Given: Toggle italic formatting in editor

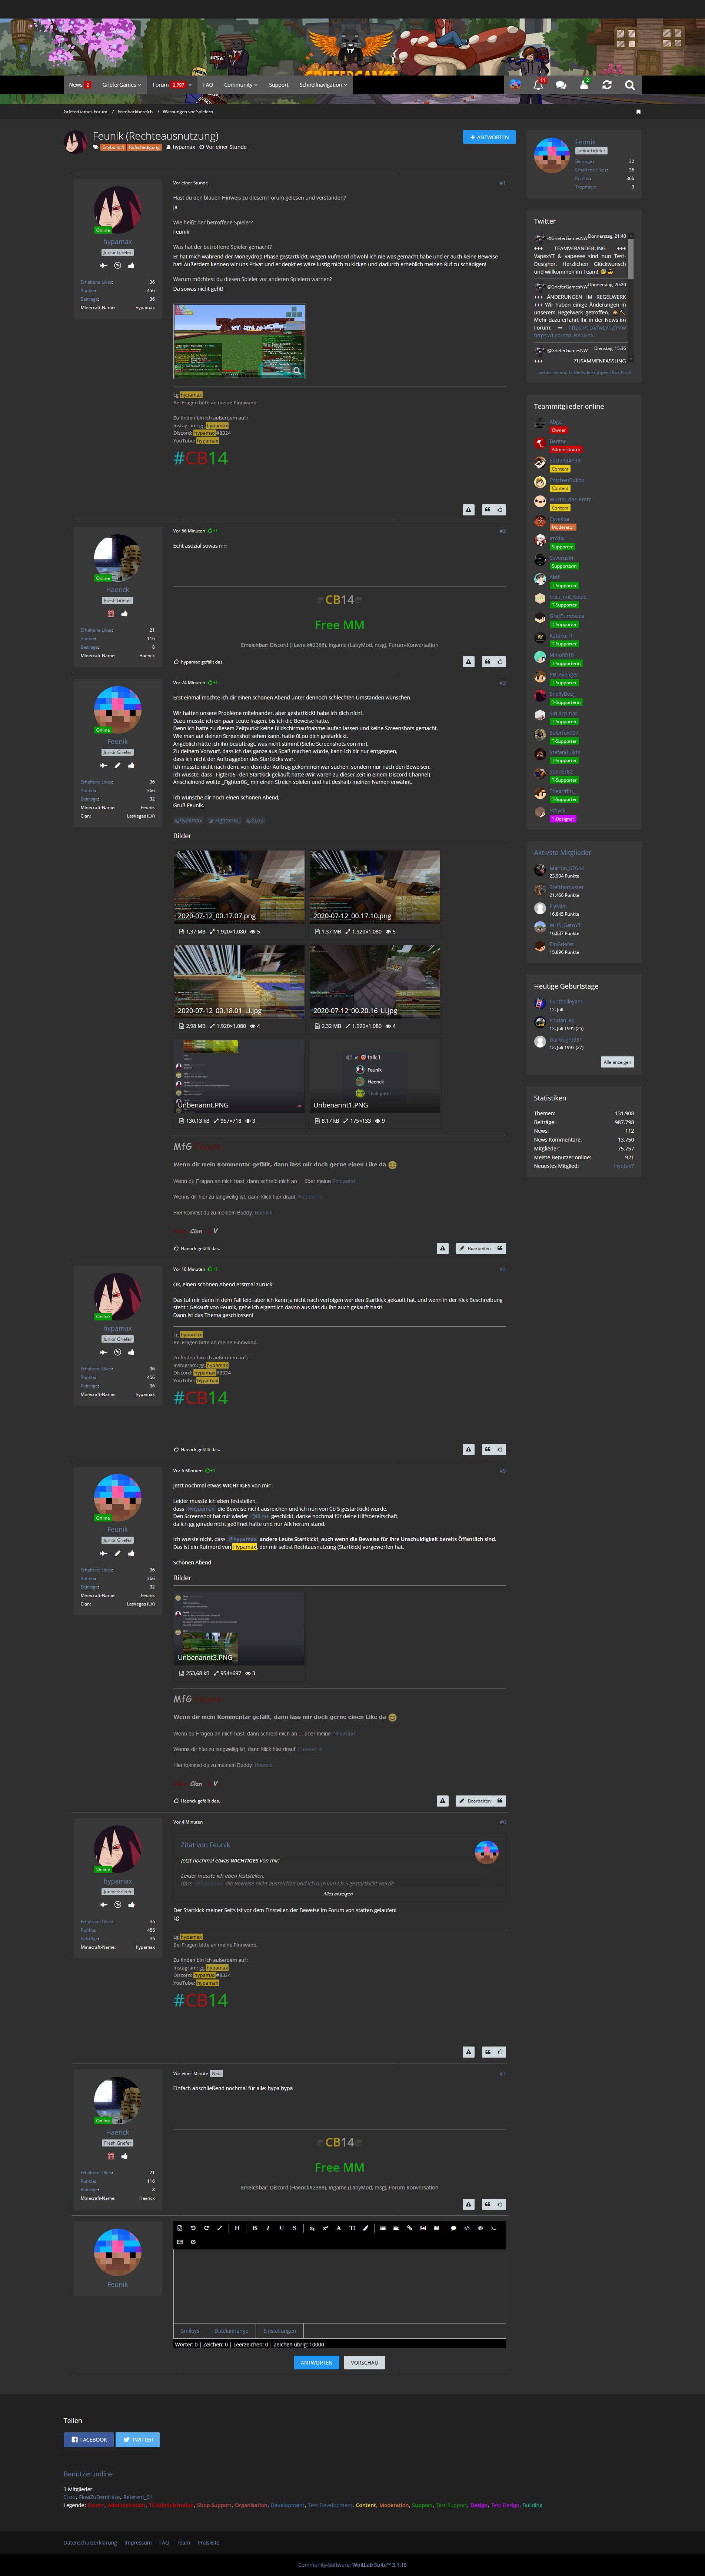Looking at the screenshot, I should [x=268, y=2228].
